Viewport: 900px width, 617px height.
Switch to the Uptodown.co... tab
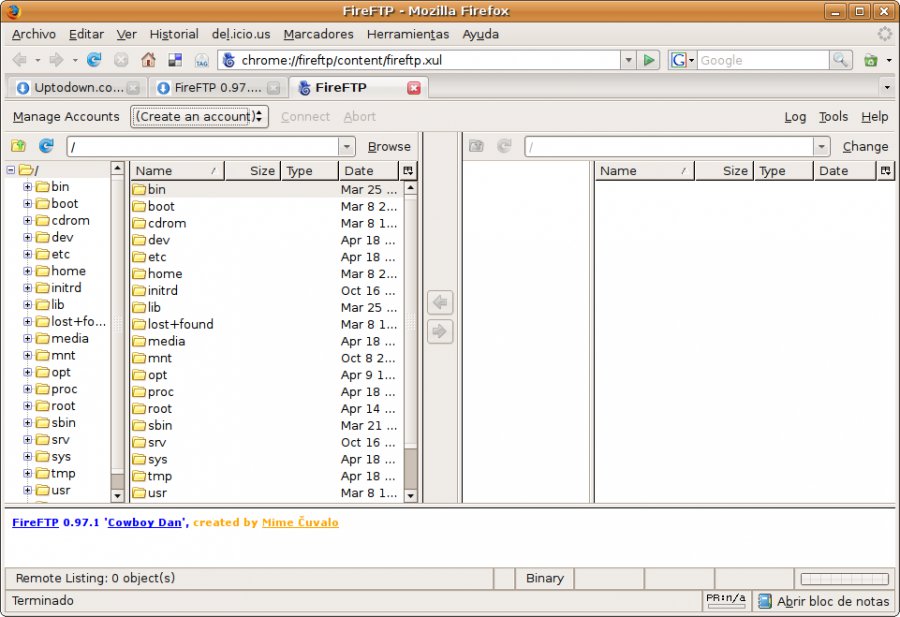[x=77, y=88]
